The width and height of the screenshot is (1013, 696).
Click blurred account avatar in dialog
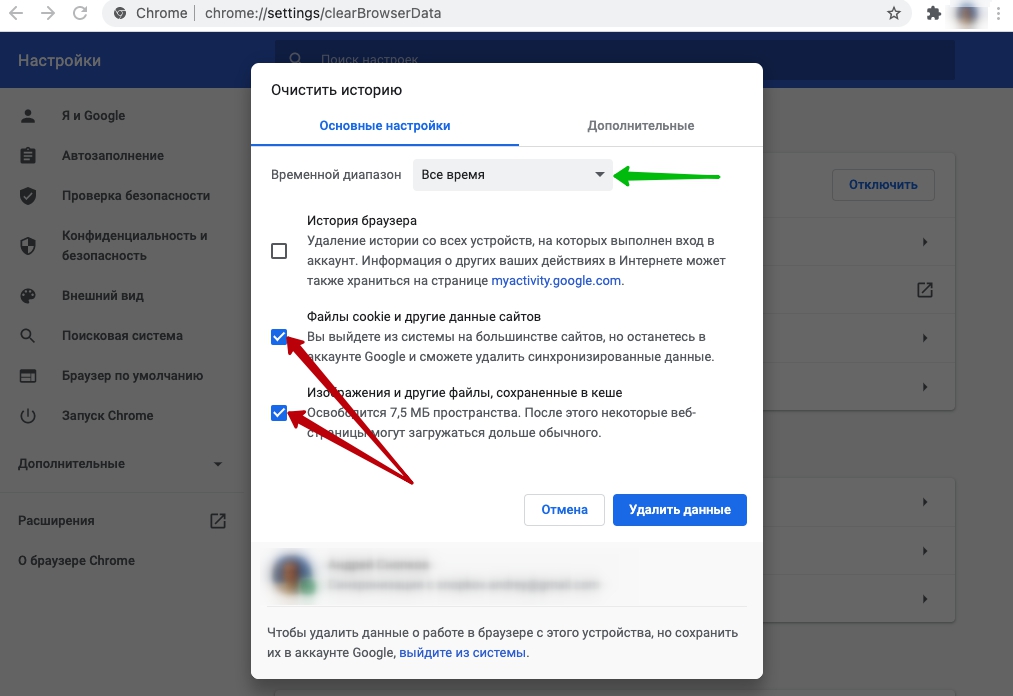pyautogui.click(x=293, y=573)
